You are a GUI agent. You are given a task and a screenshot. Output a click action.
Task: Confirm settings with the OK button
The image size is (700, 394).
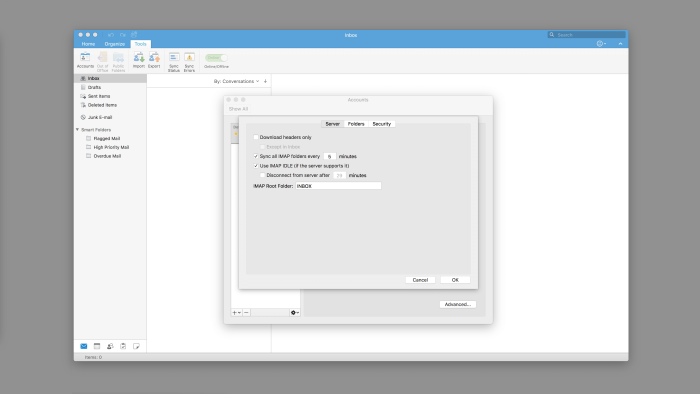pos(455,280)
